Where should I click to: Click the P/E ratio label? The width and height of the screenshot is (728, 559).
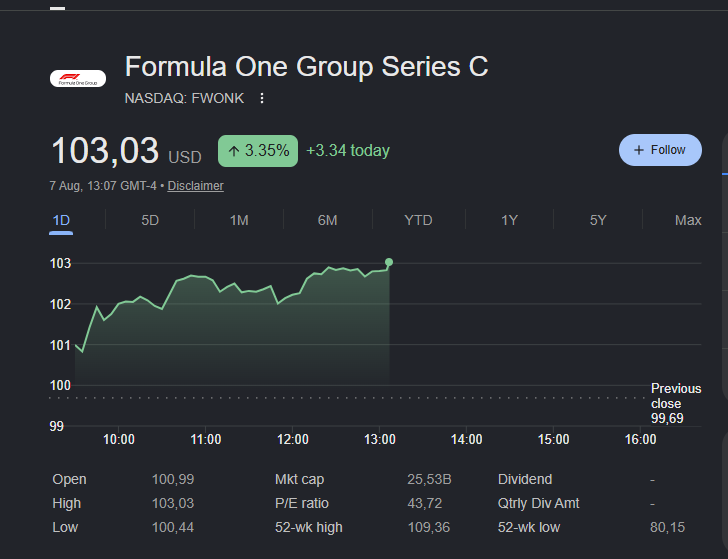coord(302,503)
